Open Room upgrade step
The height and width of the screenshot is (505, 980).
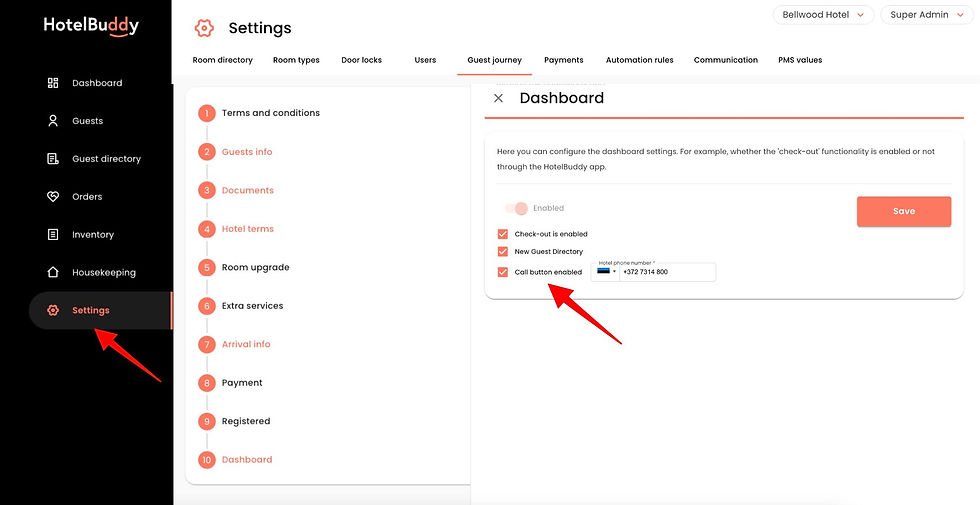[256, 268]
